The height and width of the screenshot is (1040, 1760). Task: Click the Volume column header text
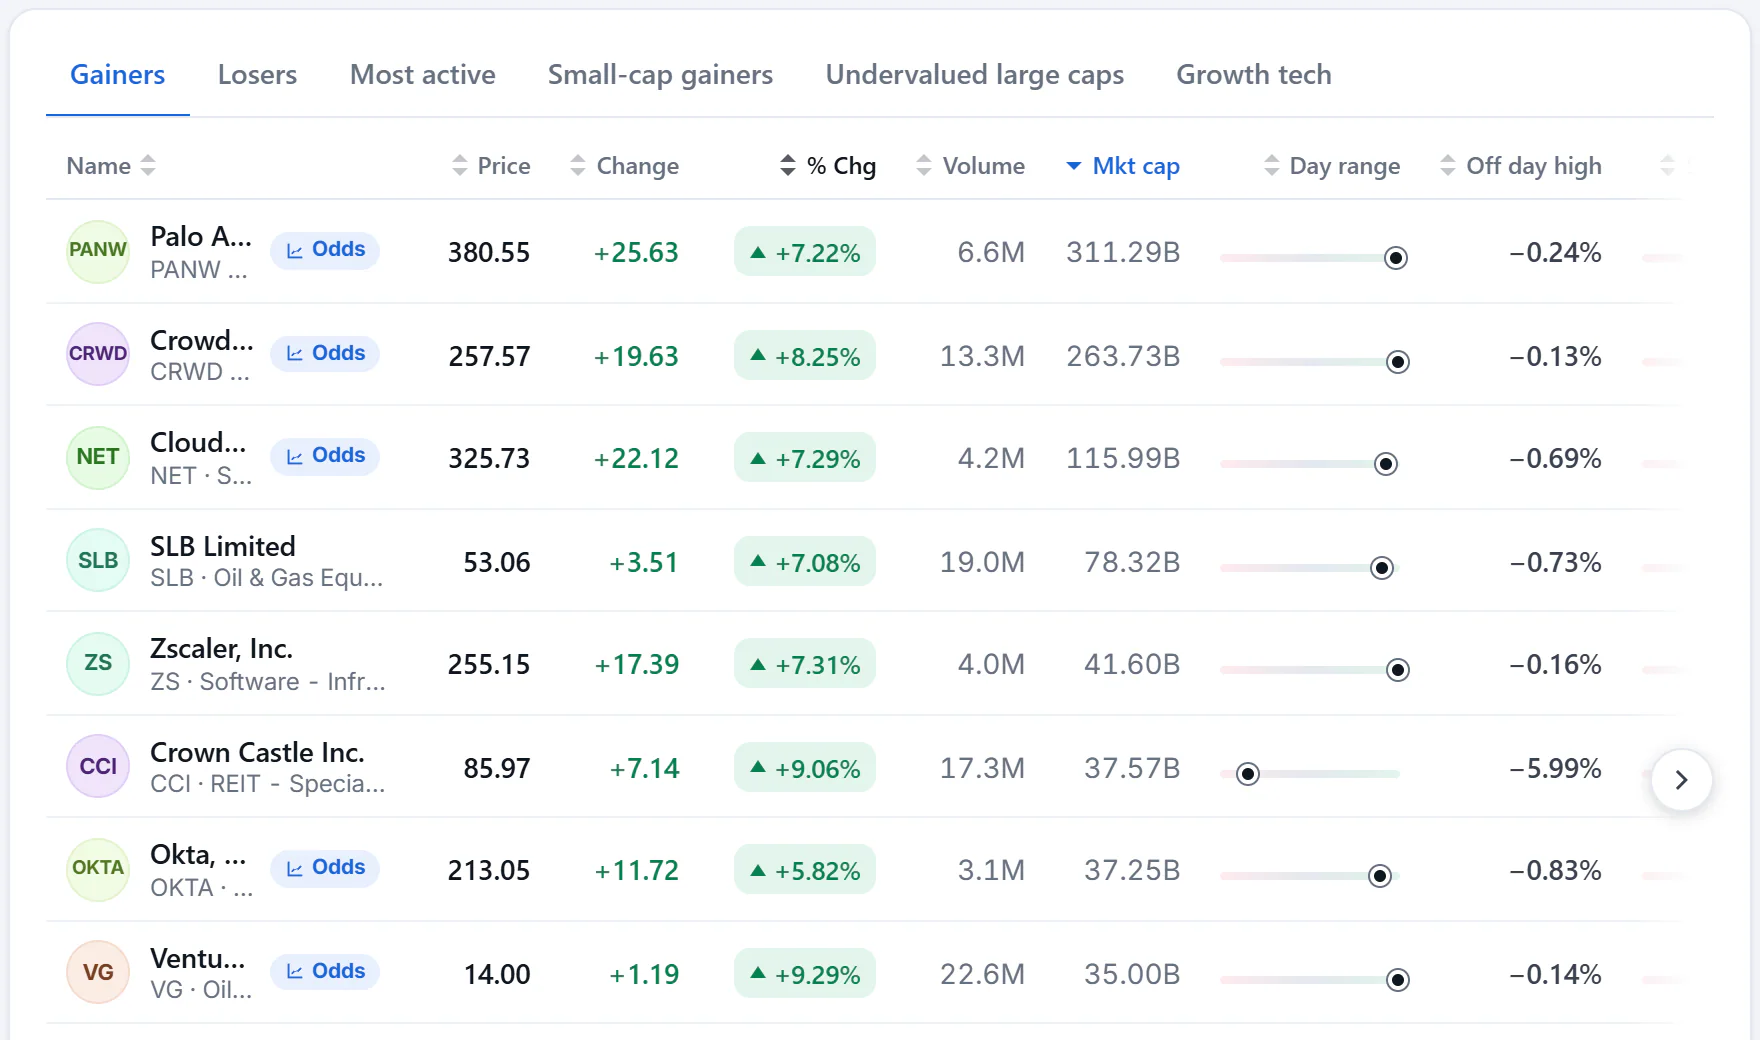(984, 166)
